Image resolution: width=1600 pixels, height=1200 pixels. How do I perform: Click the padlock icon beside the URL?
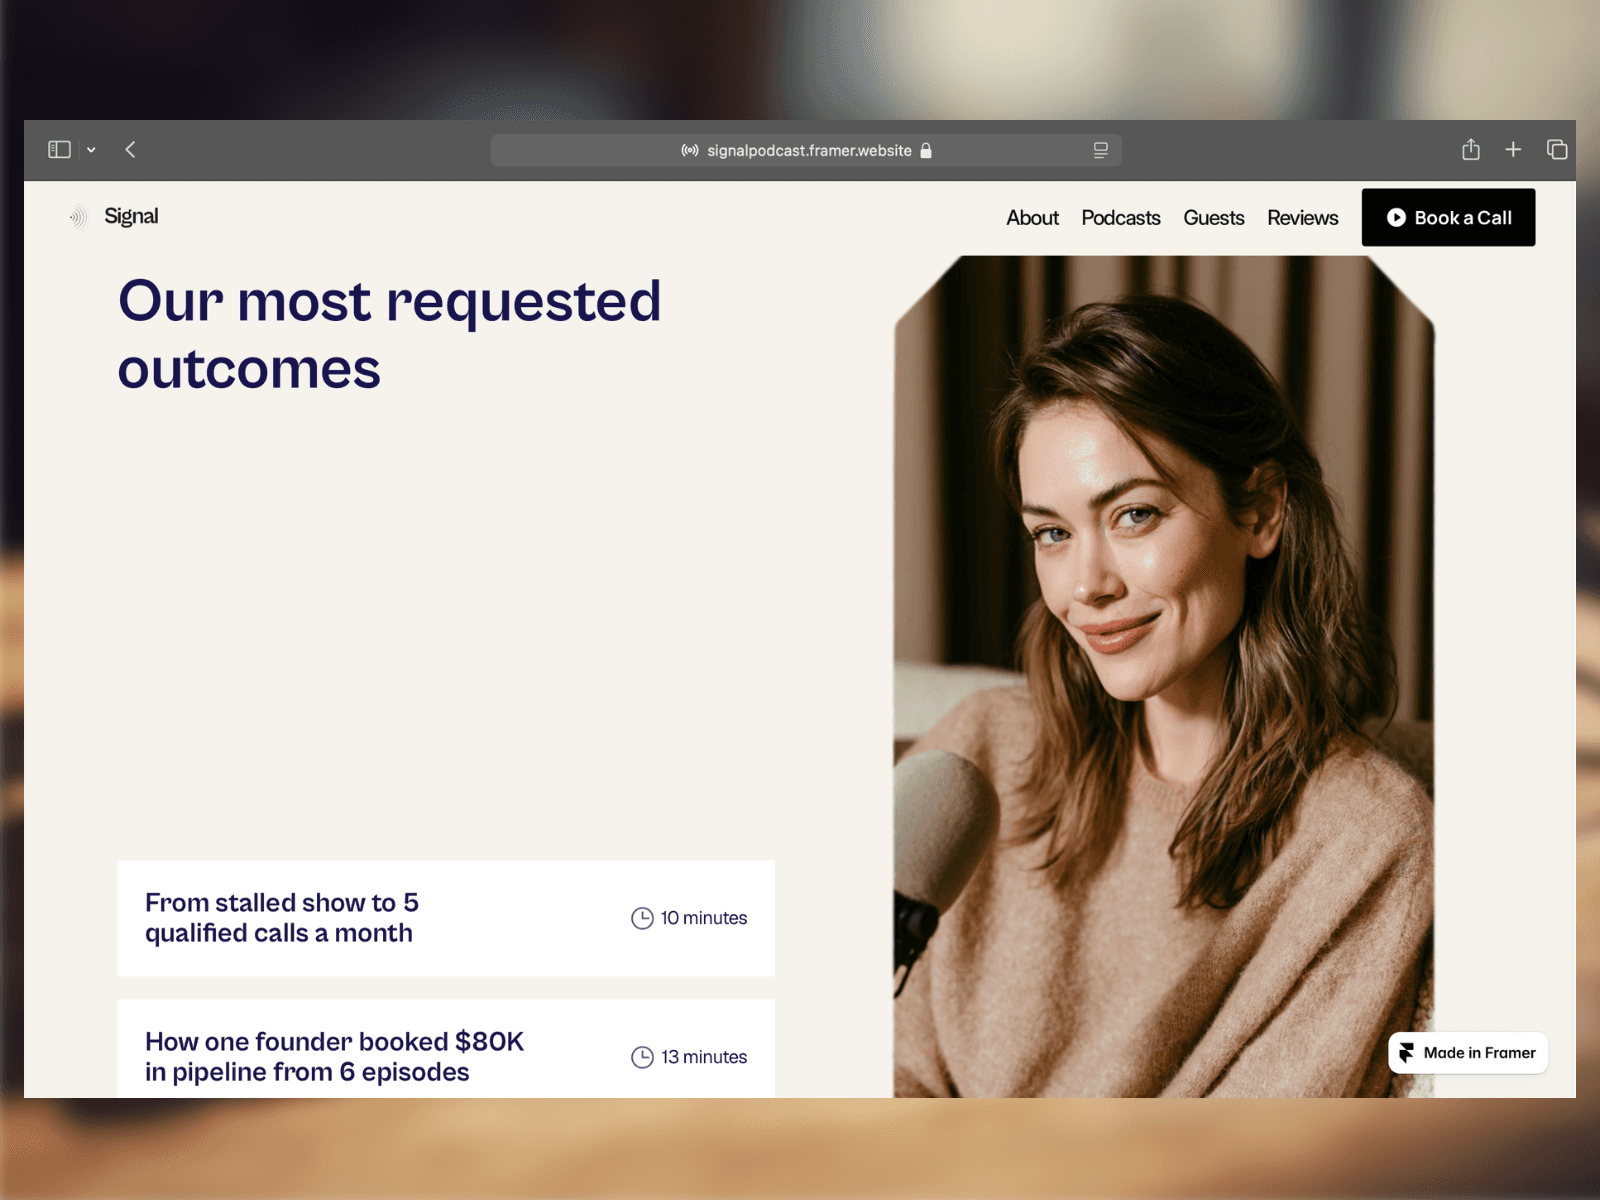926,150
